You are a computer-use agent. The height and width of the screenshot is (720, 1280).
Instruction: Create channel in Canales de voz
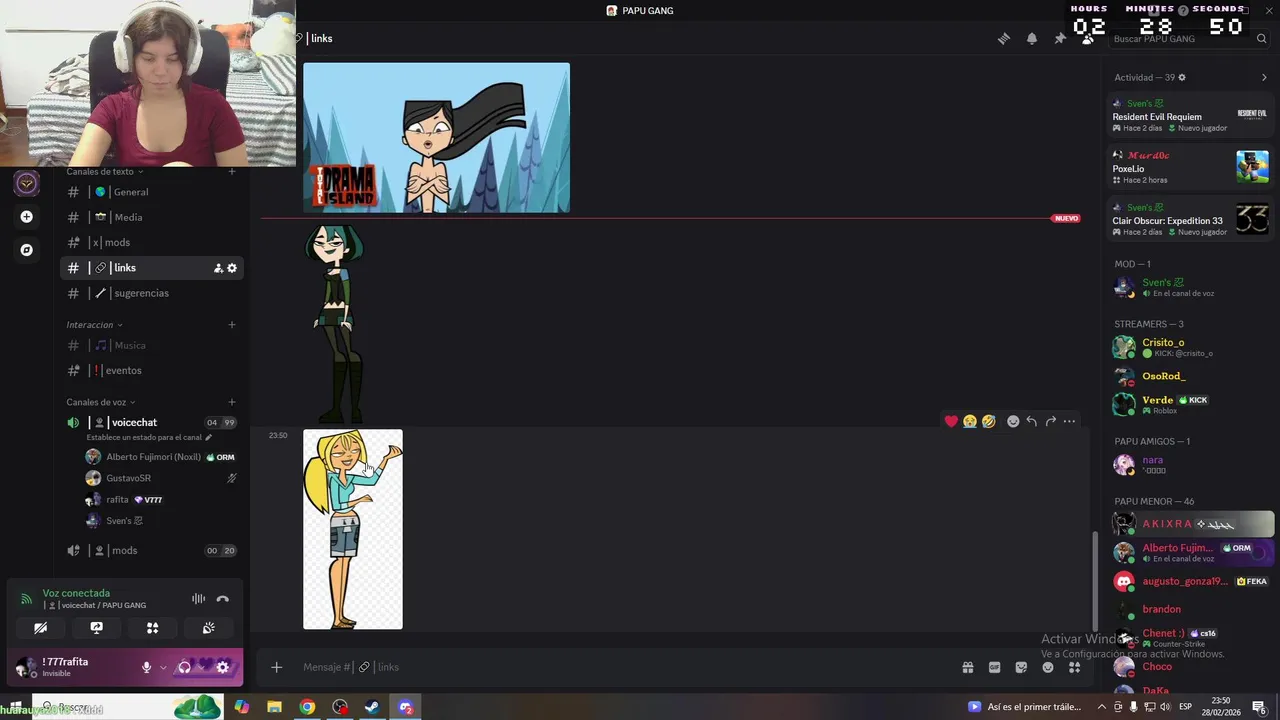pos(232,402)
